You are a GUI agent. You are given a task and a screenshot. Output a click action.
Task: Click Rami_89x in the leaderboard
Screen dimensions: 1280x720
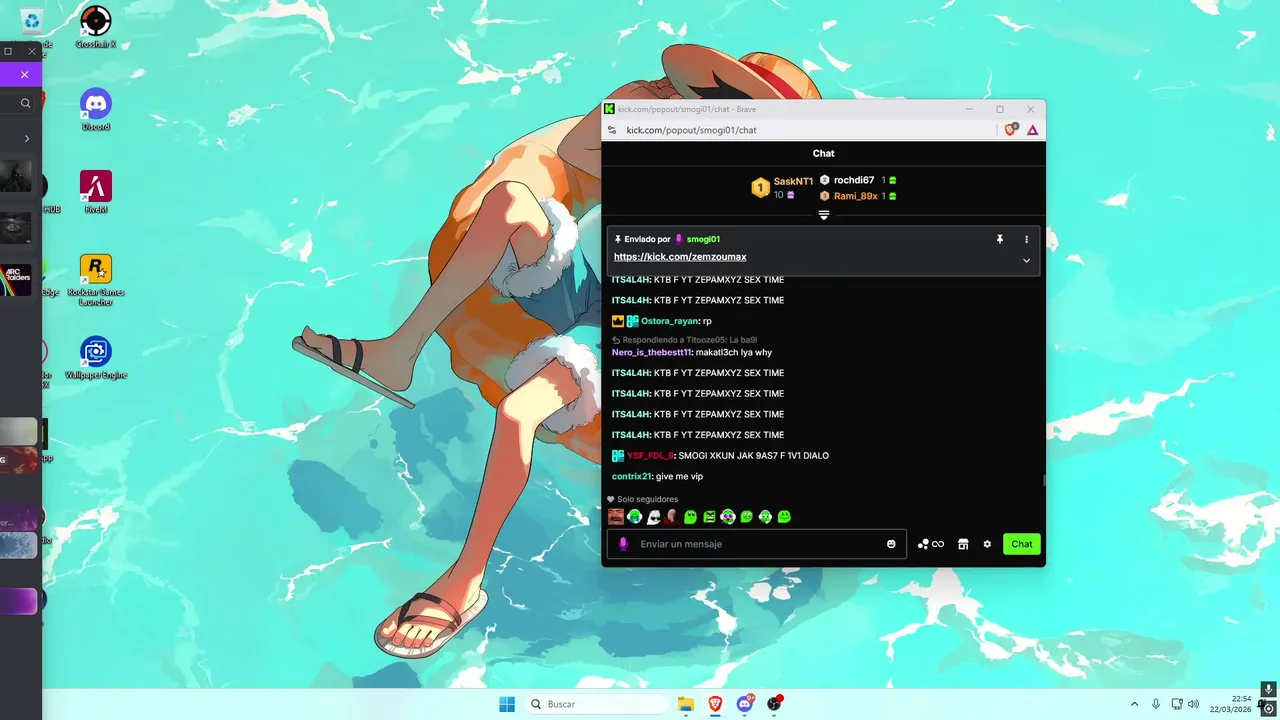coord(855,196)
